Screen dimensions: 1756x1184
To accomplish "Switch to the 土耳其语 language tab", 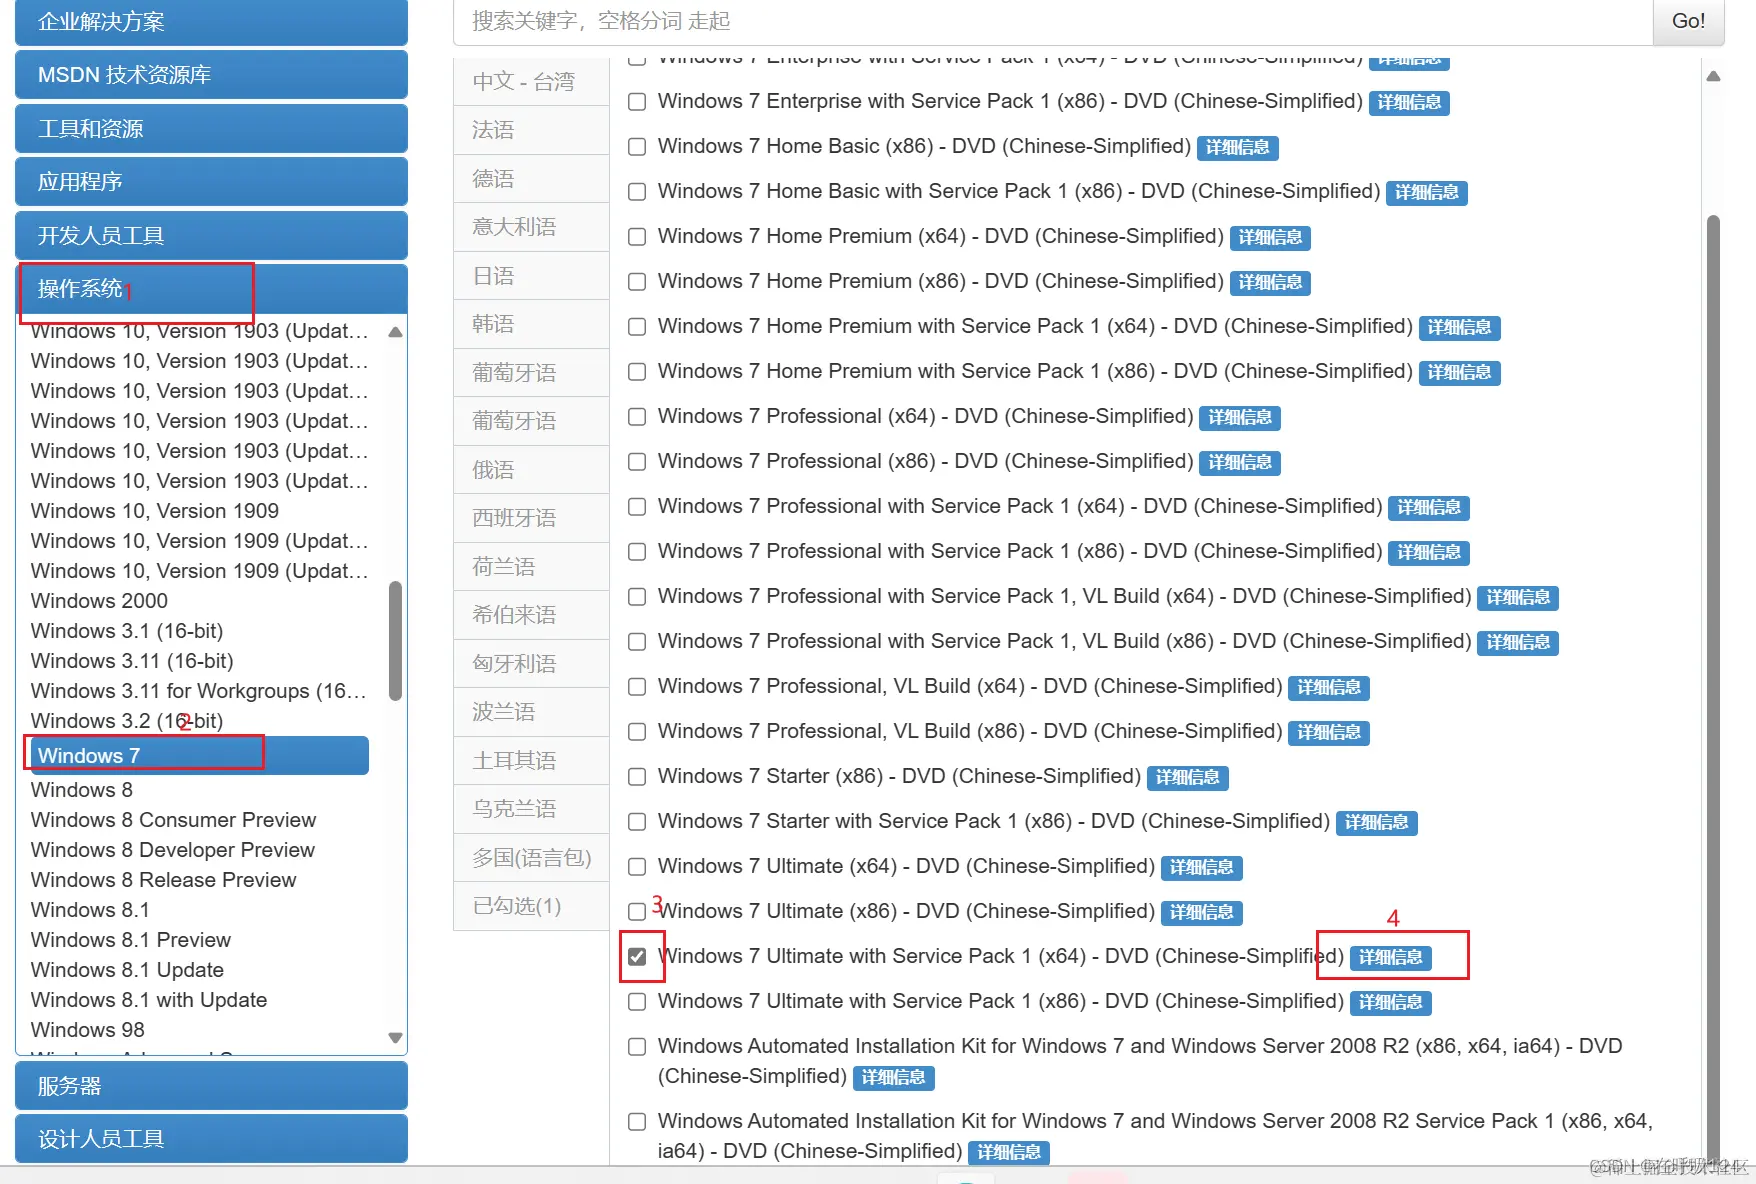I will (x=531, y=761).
